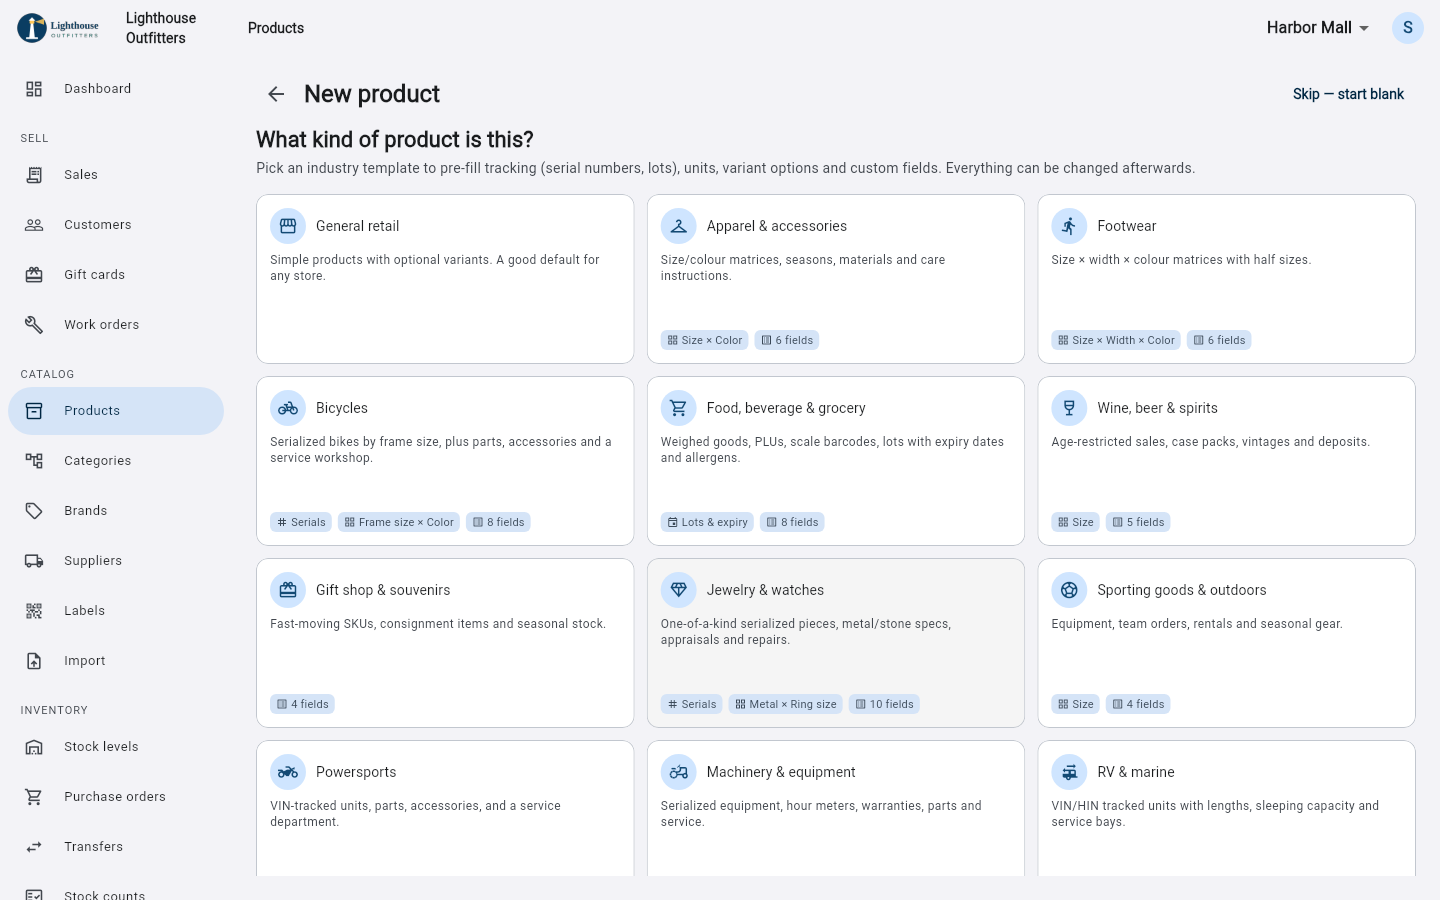Click the Size × Width × Color chip

click(x=1116, y=340)
